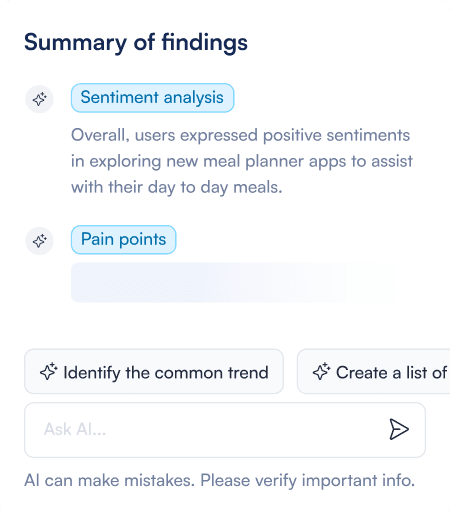The image size is (450, 516).
Task: Click the Summary of findings heading
Action: (x=136, y=43)
